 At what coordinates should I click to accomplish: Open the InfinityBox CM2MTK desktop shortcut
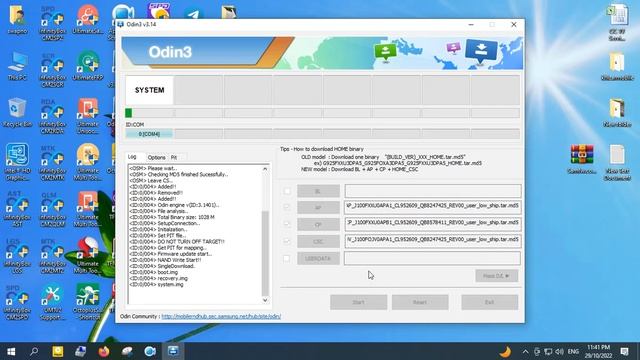53,162
